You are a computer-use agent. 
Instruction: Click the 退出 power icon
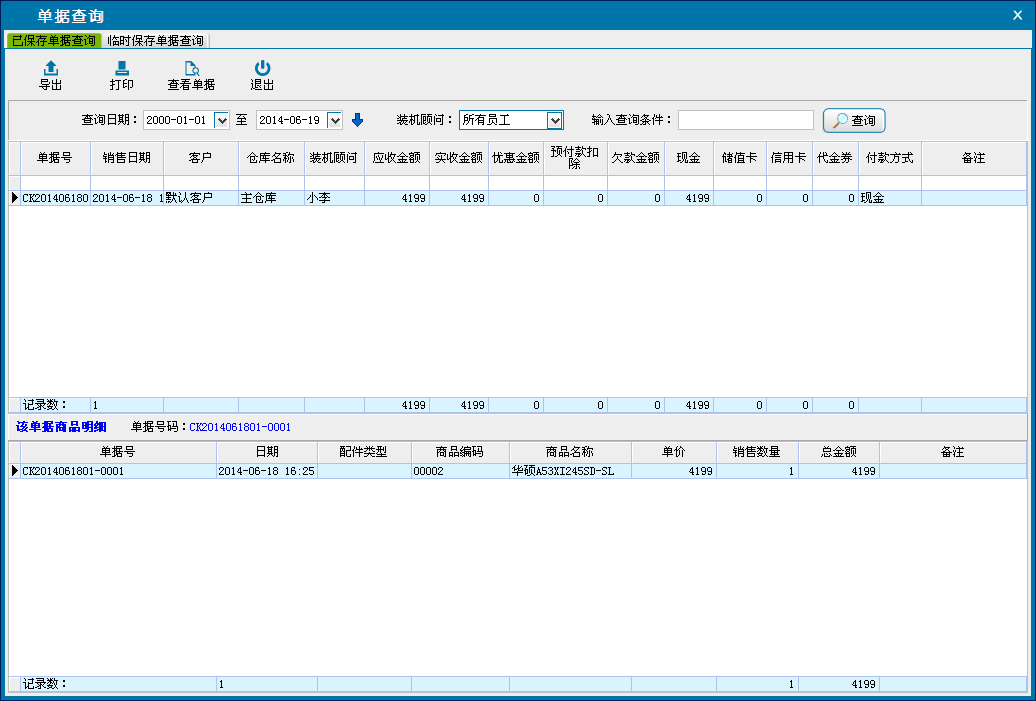point(262,69)
